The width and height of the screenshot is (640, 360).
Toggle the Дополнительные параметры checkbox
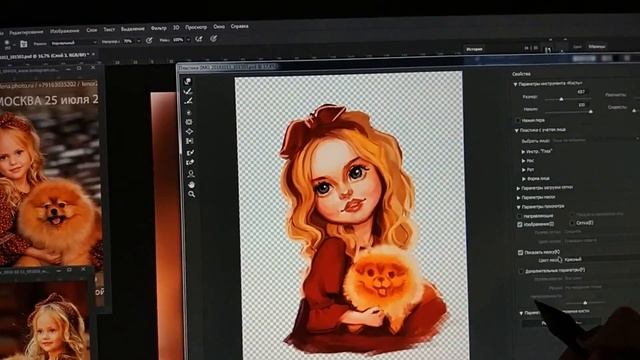521,271
